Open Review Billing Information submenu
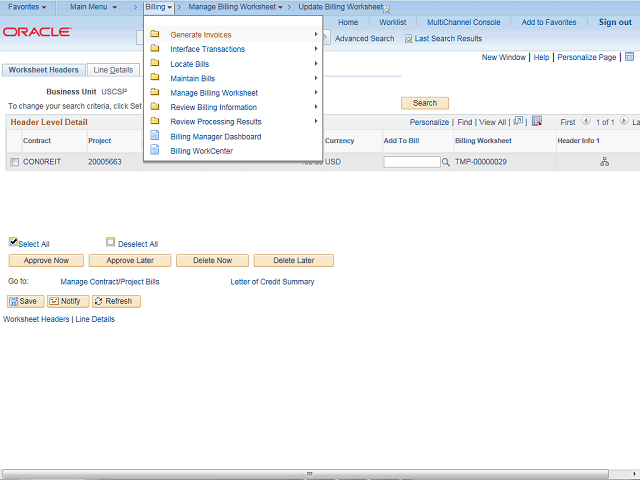The height and width of the screenshot is (480, 640). pyautogui.click(x=213, y=107)
